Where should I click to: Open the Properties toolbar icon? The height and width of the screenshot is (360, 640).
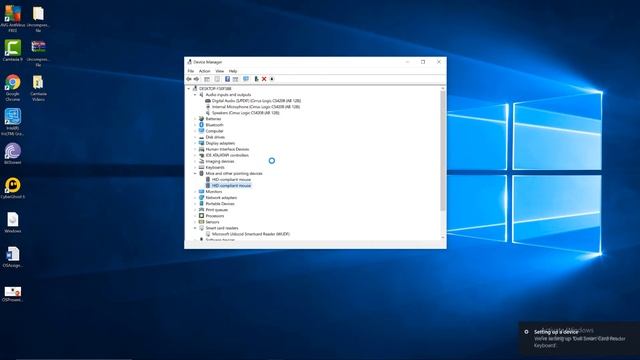pos(217,79)
